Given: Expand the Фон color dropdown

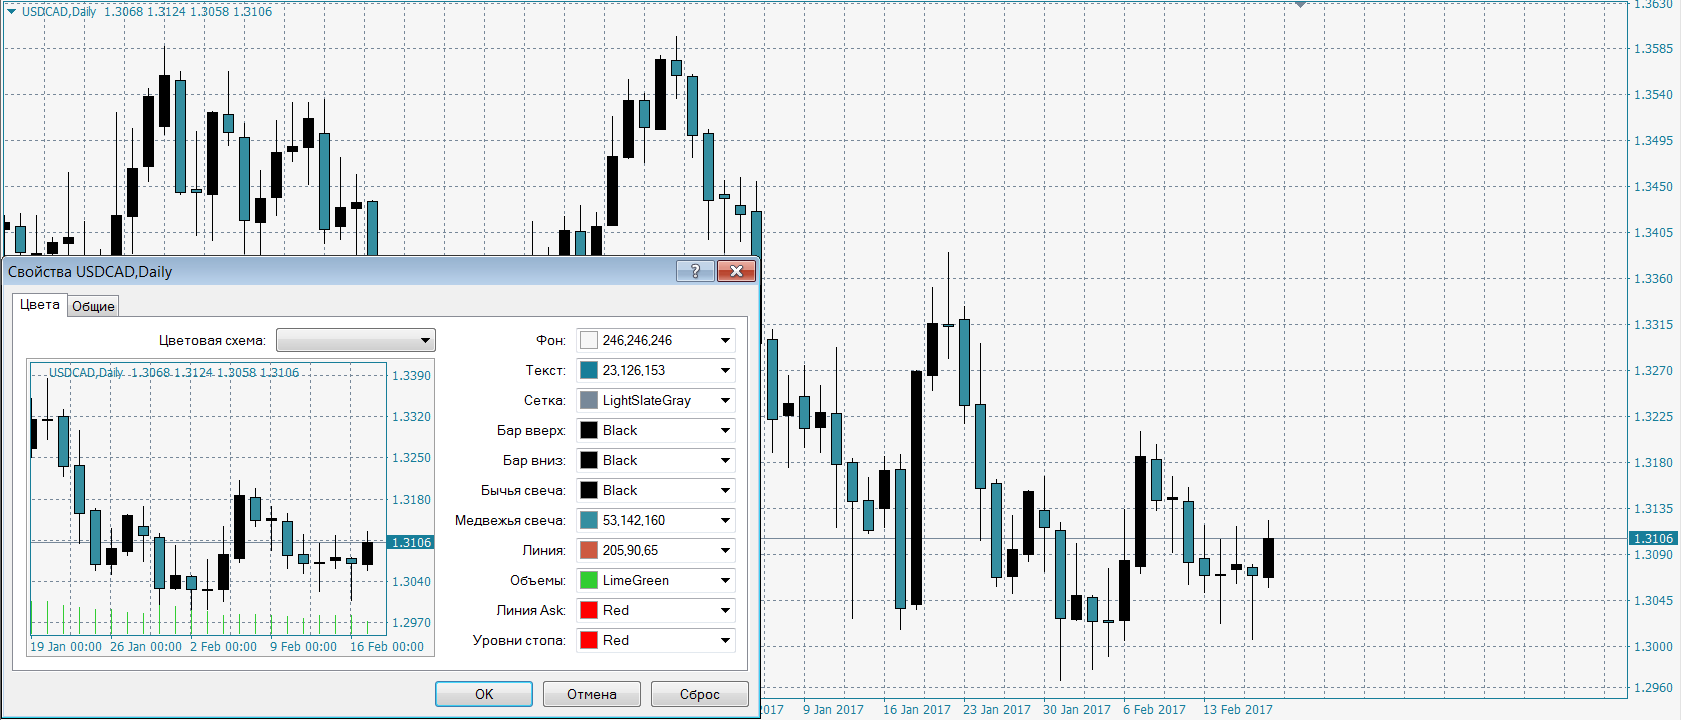Looking at the screenshot, I should (x=725, y=341).
